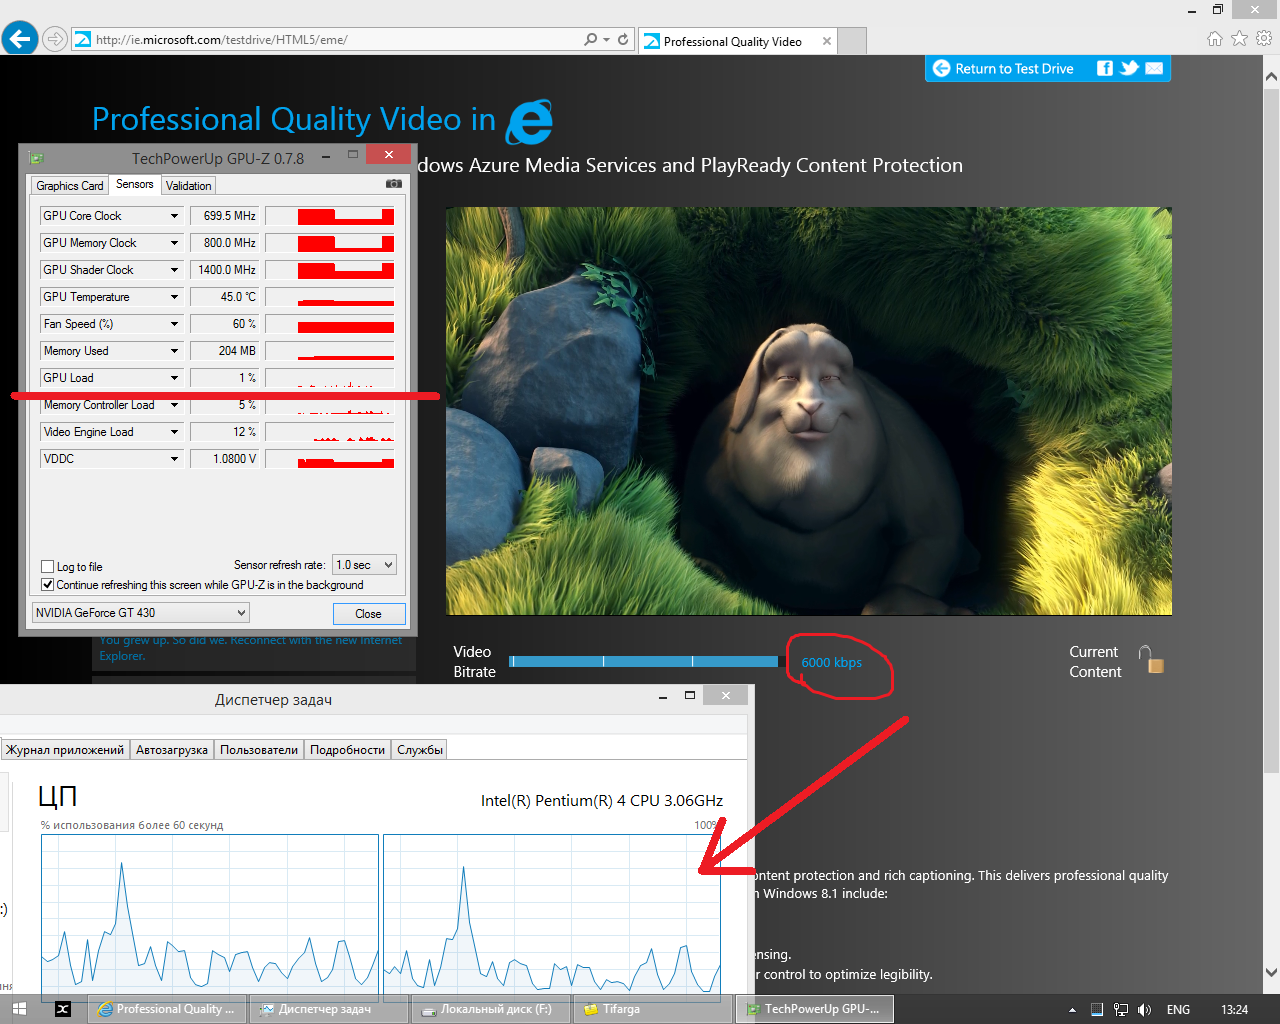This screenshot has width=1280, height=1024.
Task: Open the NVIDIA GeForce GT 430 device dropdown
Action: 140,612
